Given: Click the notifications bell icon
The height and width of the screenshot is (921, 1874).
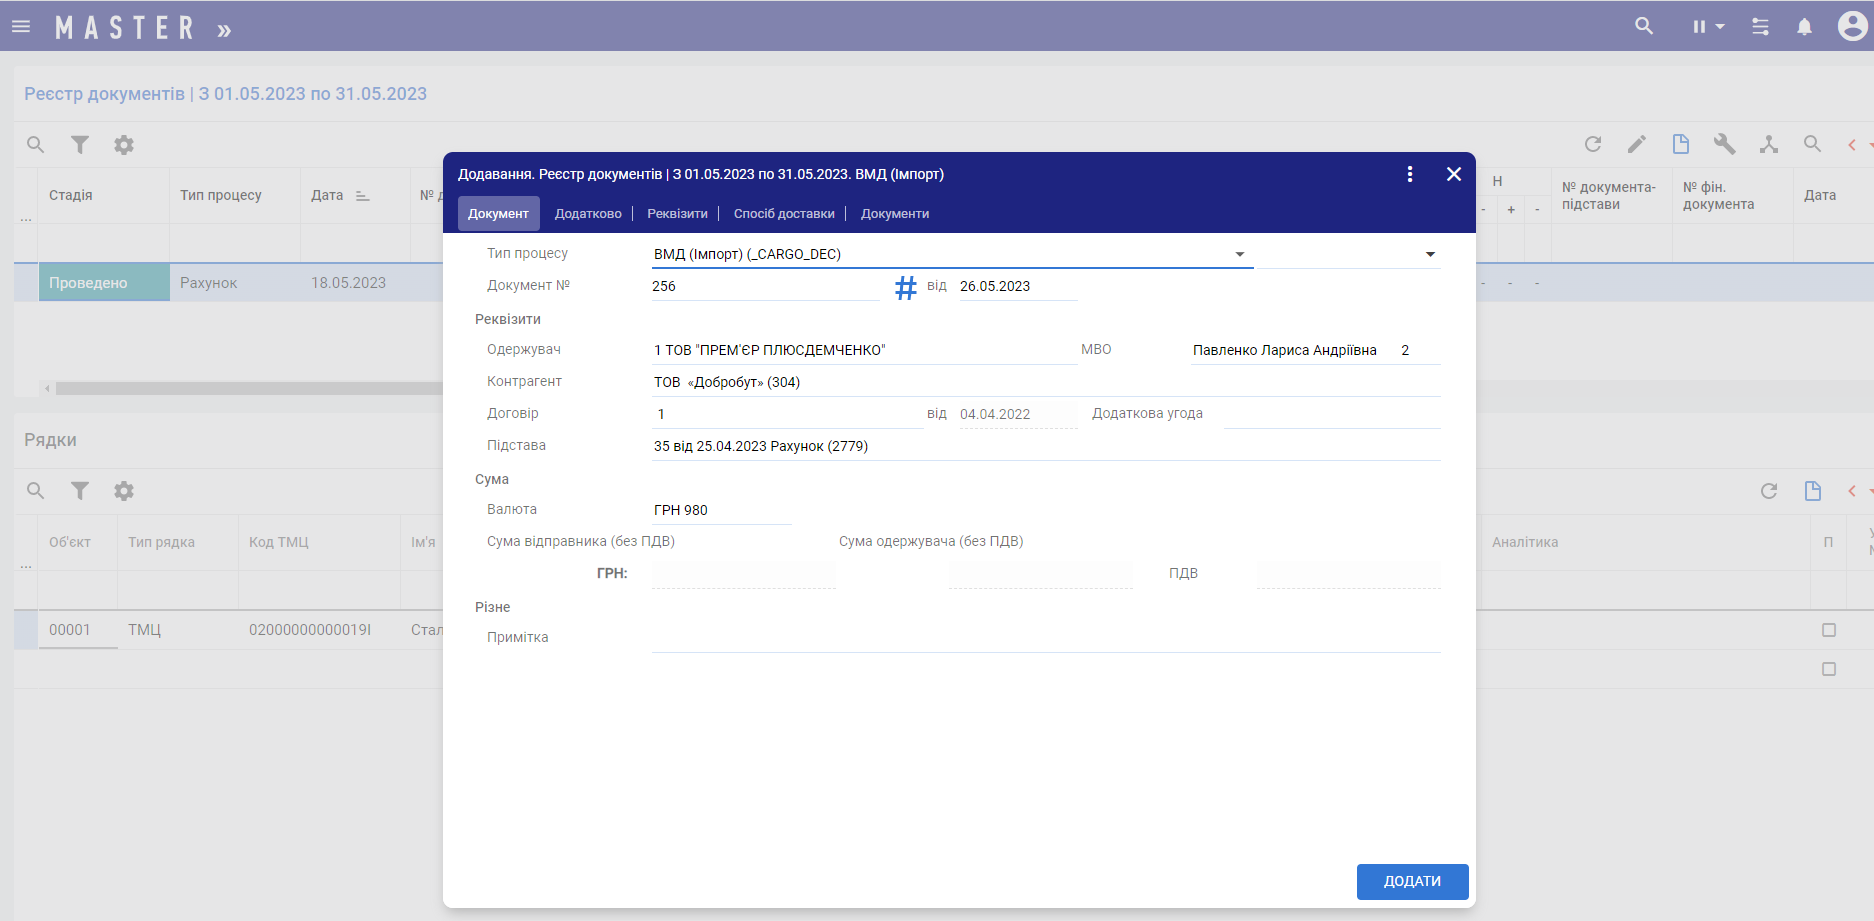Looking at the screenshot, I should tap(1804, 27).
